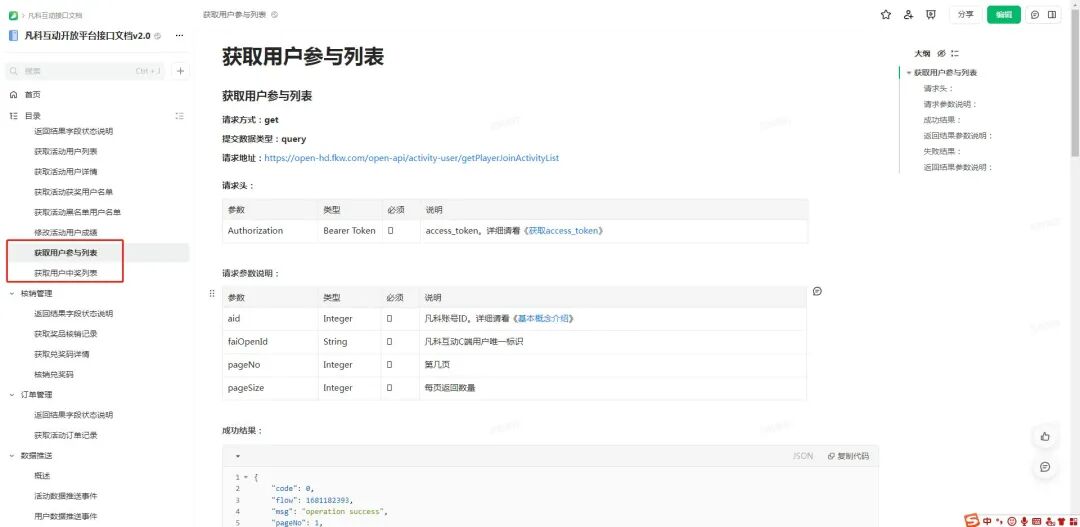
Task: Collapse the 数据推送 section in sidebar
Action: (x=12, y=455)
